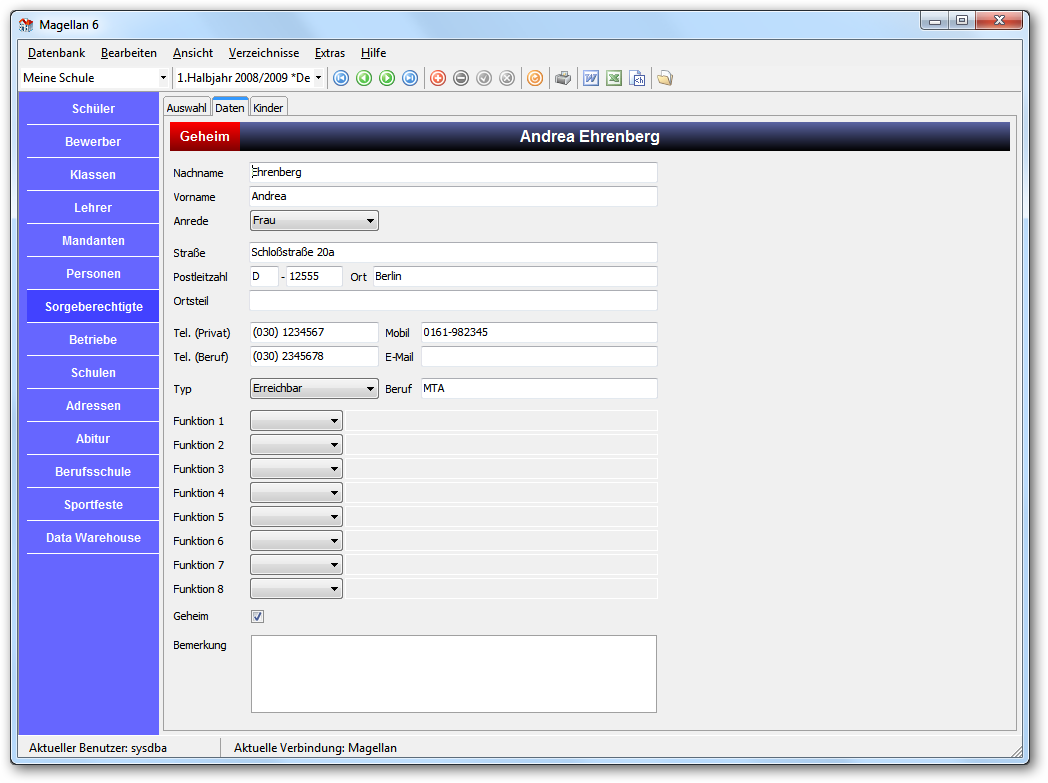The image size is (1048, 783).
Task: Click into the E-Mail input field
Action: (x=539, y=356)
